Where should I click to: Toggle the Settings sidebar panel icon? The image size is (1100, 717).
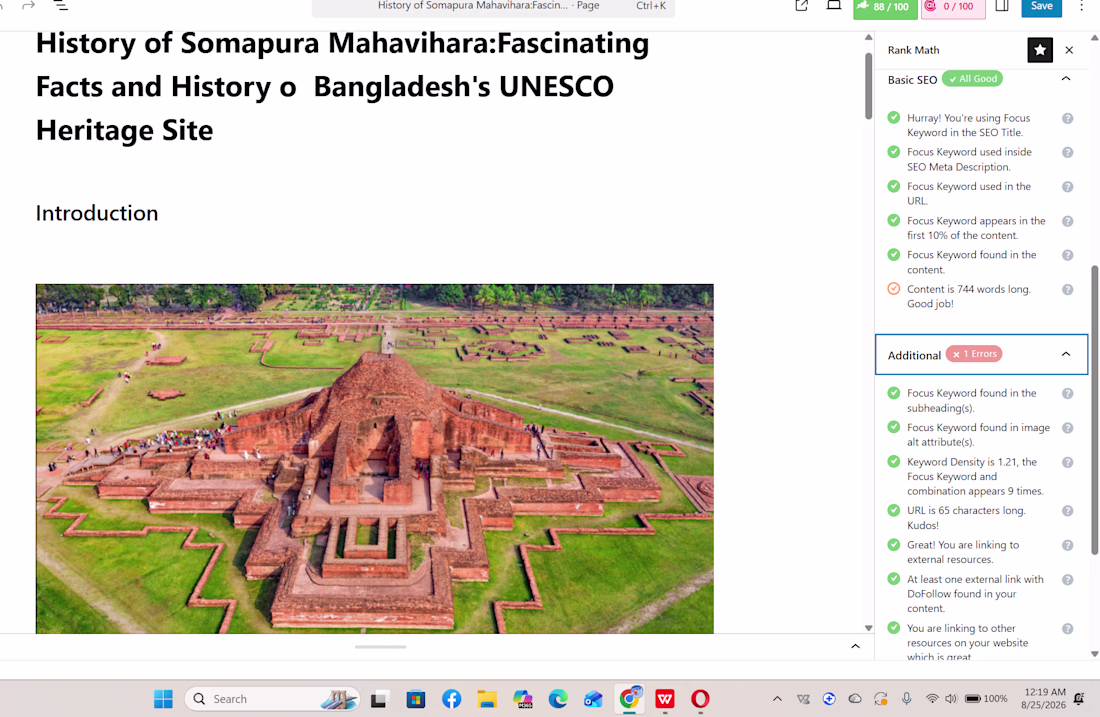point(1002,6)
